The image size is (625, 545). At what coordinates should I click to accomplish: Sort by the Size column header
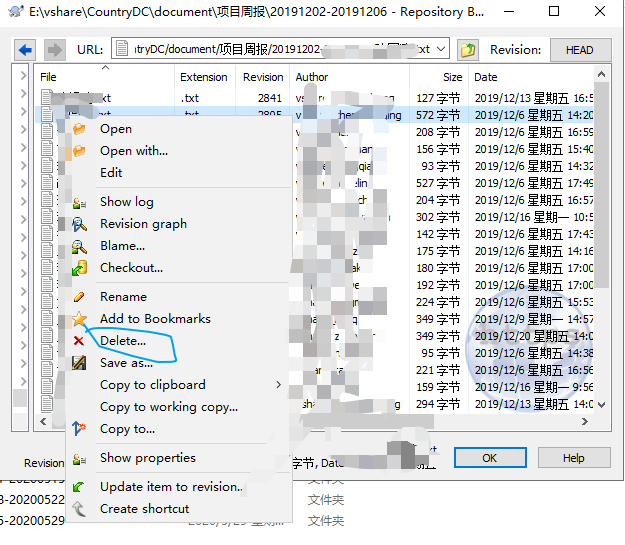pos(452,77)
